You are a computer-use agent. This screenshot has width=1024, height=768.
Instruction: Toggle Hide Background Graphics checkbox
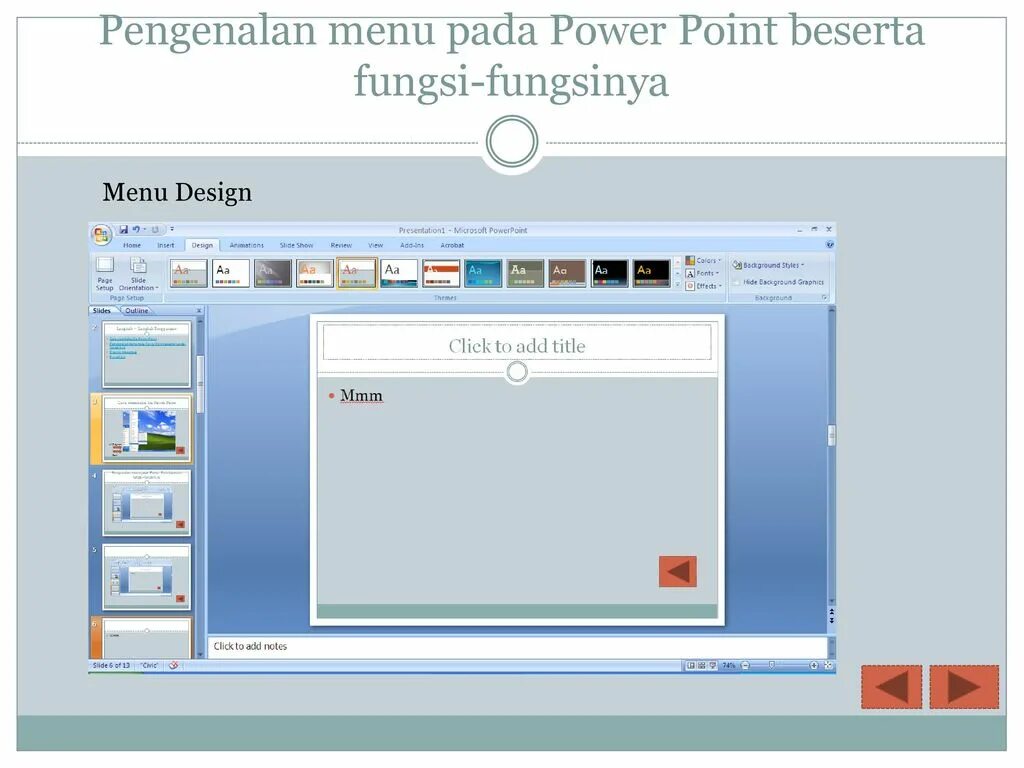737,282
